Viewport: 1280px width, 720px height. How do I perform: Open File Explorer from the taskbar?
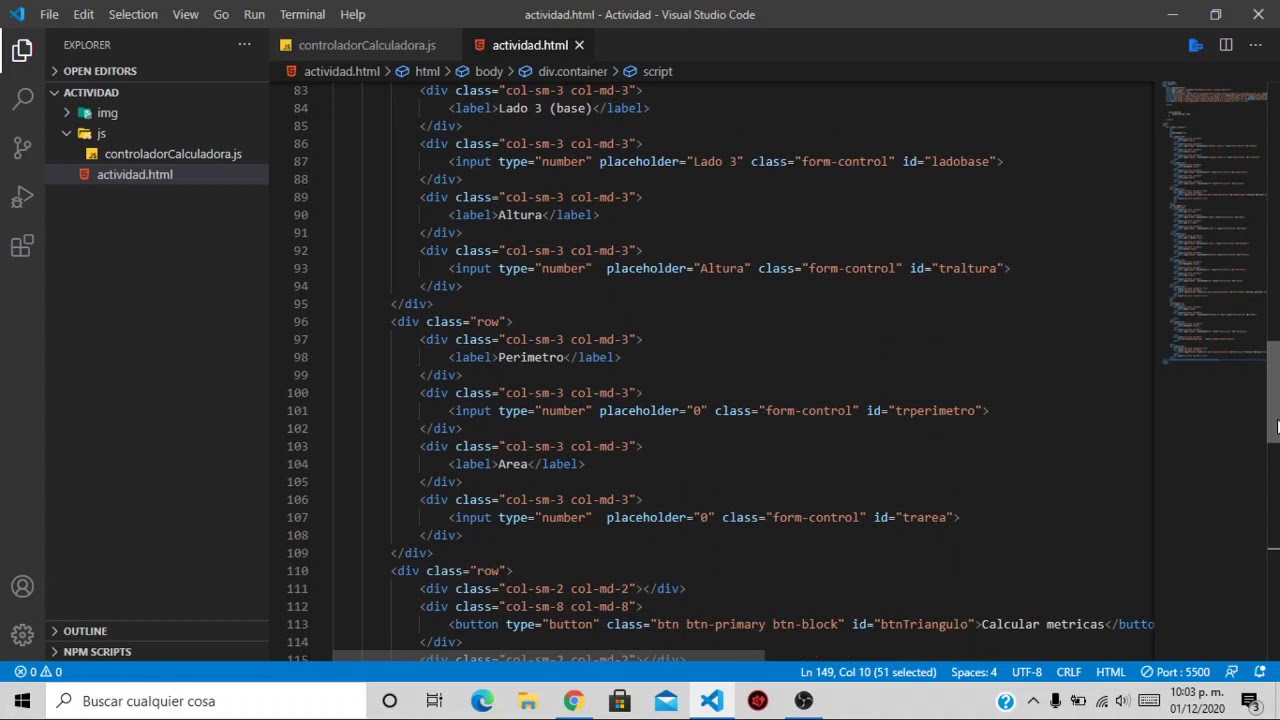point(528,701)
